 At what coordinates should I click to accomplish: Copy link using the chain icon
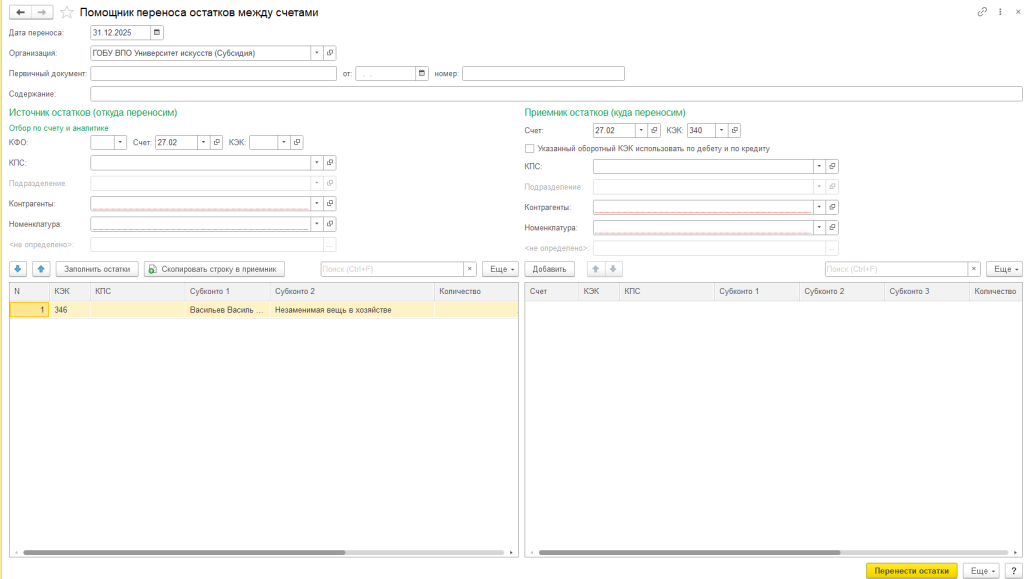[981, 12]
